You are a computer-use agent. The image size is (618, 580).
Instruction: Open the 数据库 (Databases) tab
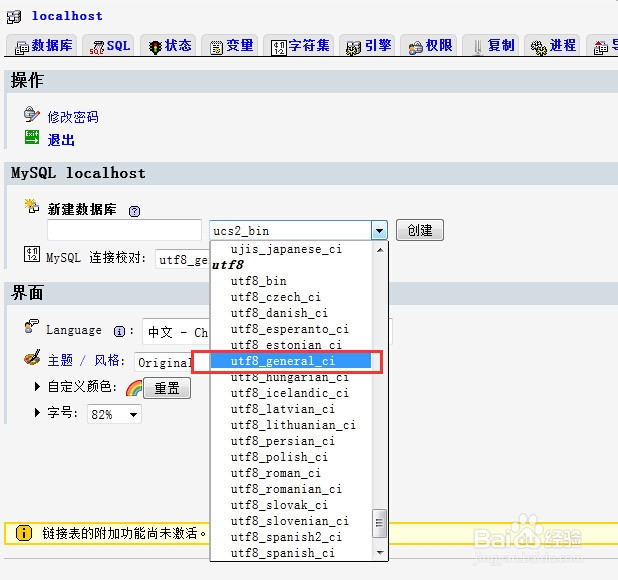point(41,46)
